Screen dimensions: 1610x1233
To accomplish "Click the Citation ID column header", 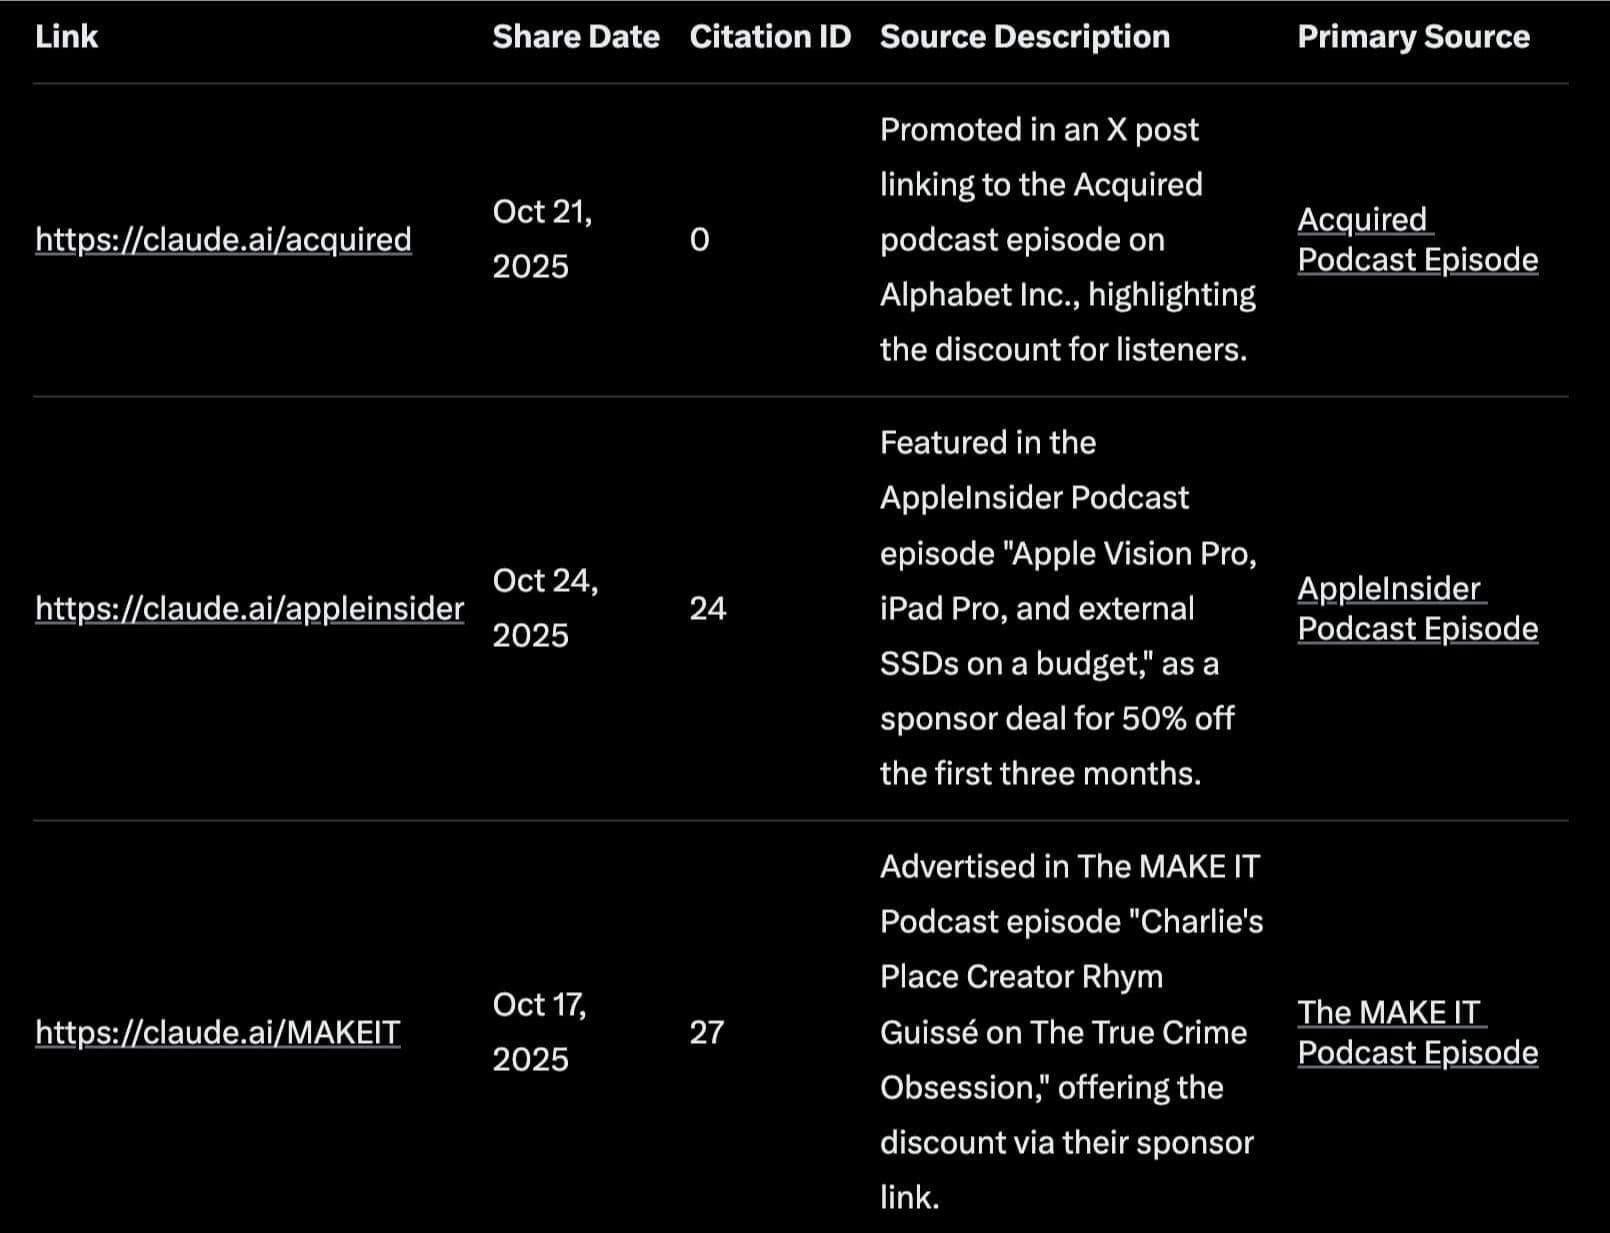I will [769, 37].
